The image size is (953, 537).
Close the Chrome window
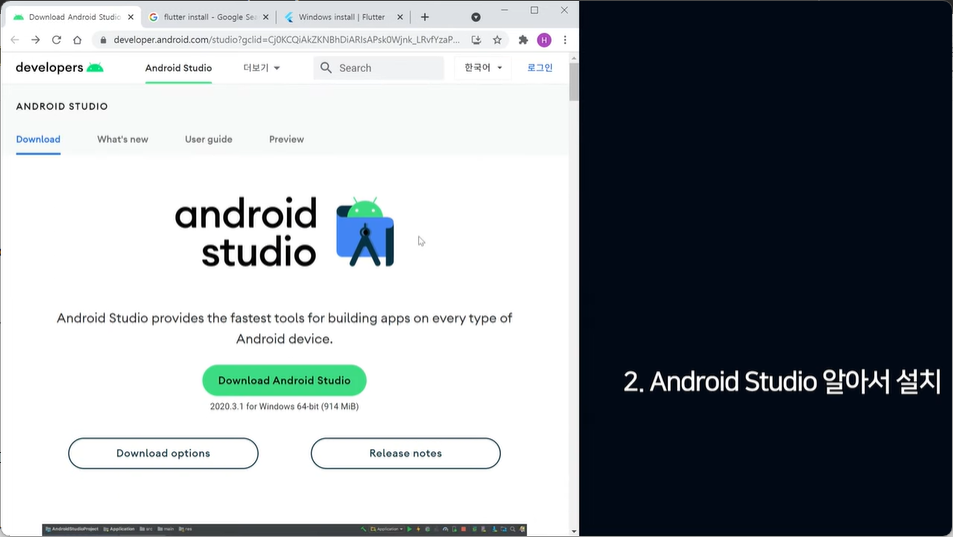coord(564,10)
